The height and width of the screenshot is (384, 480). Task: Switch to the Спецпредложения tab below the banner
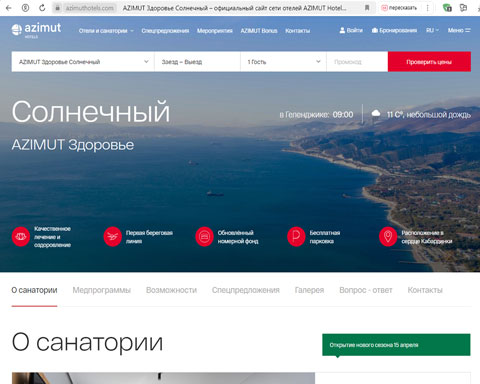(246, 290)
